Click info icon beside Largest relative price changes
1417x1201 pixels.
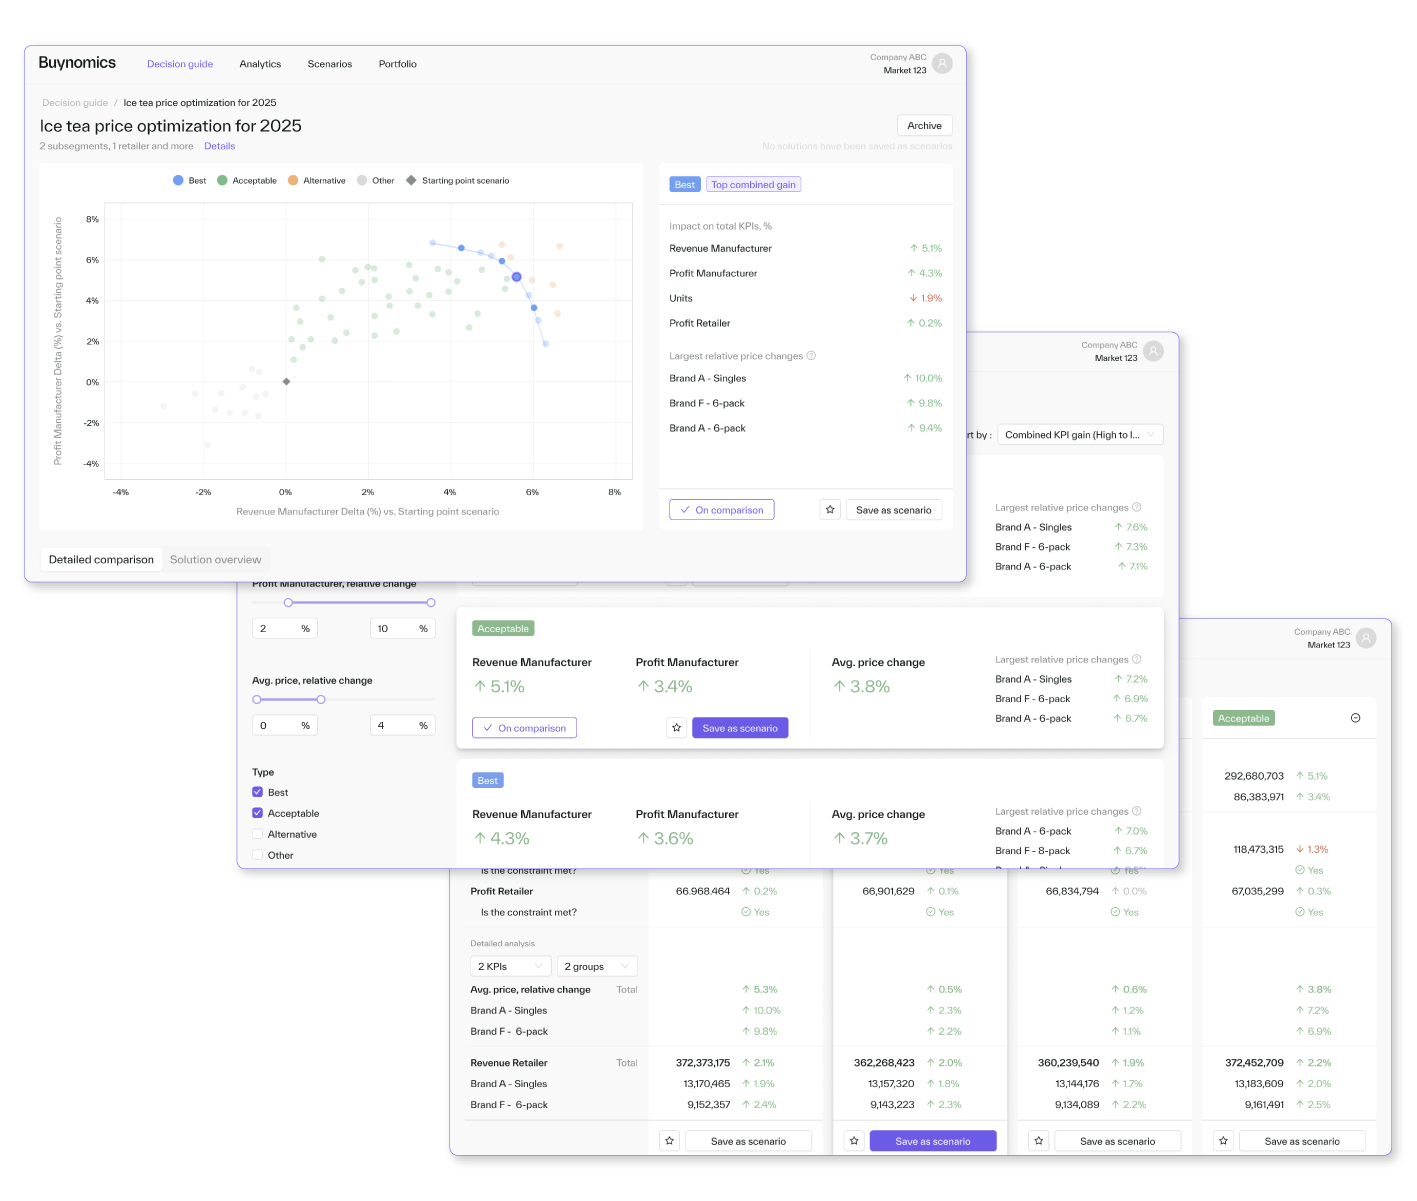tap(811, 356)
